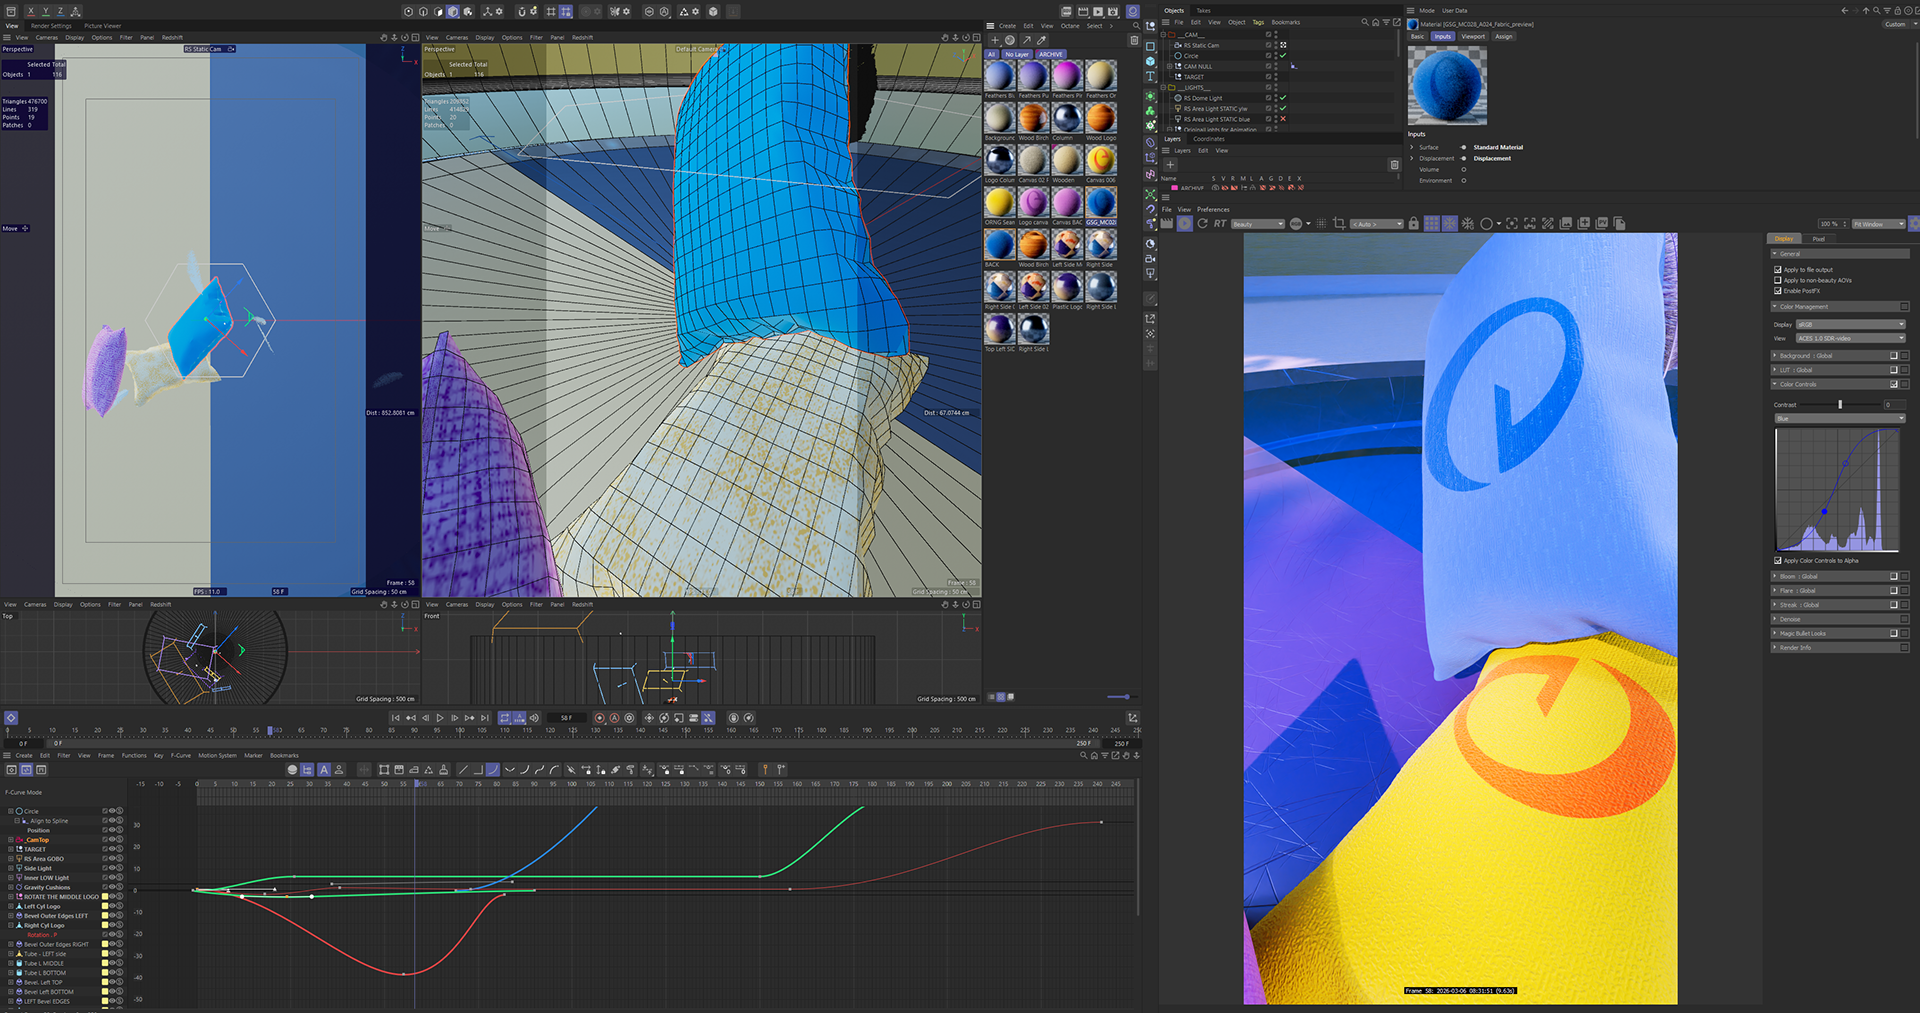Image resolution: width=1920 pixels, height=1013 pixels.
Task: Click the frame all icon in F-Curve toolbar
Action: (x=384, y=770)
